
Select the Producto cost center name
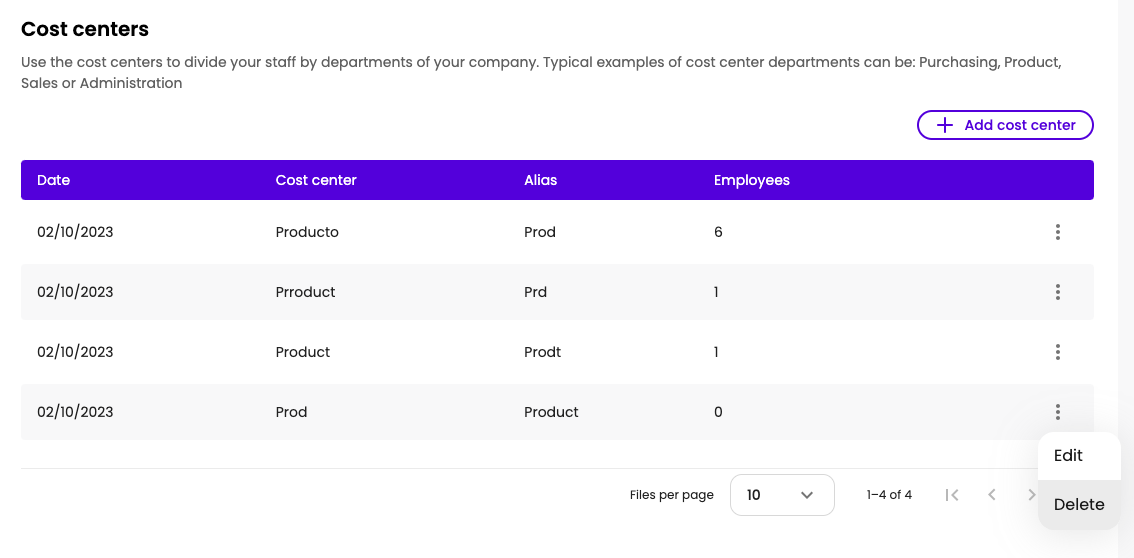[307, 232]
